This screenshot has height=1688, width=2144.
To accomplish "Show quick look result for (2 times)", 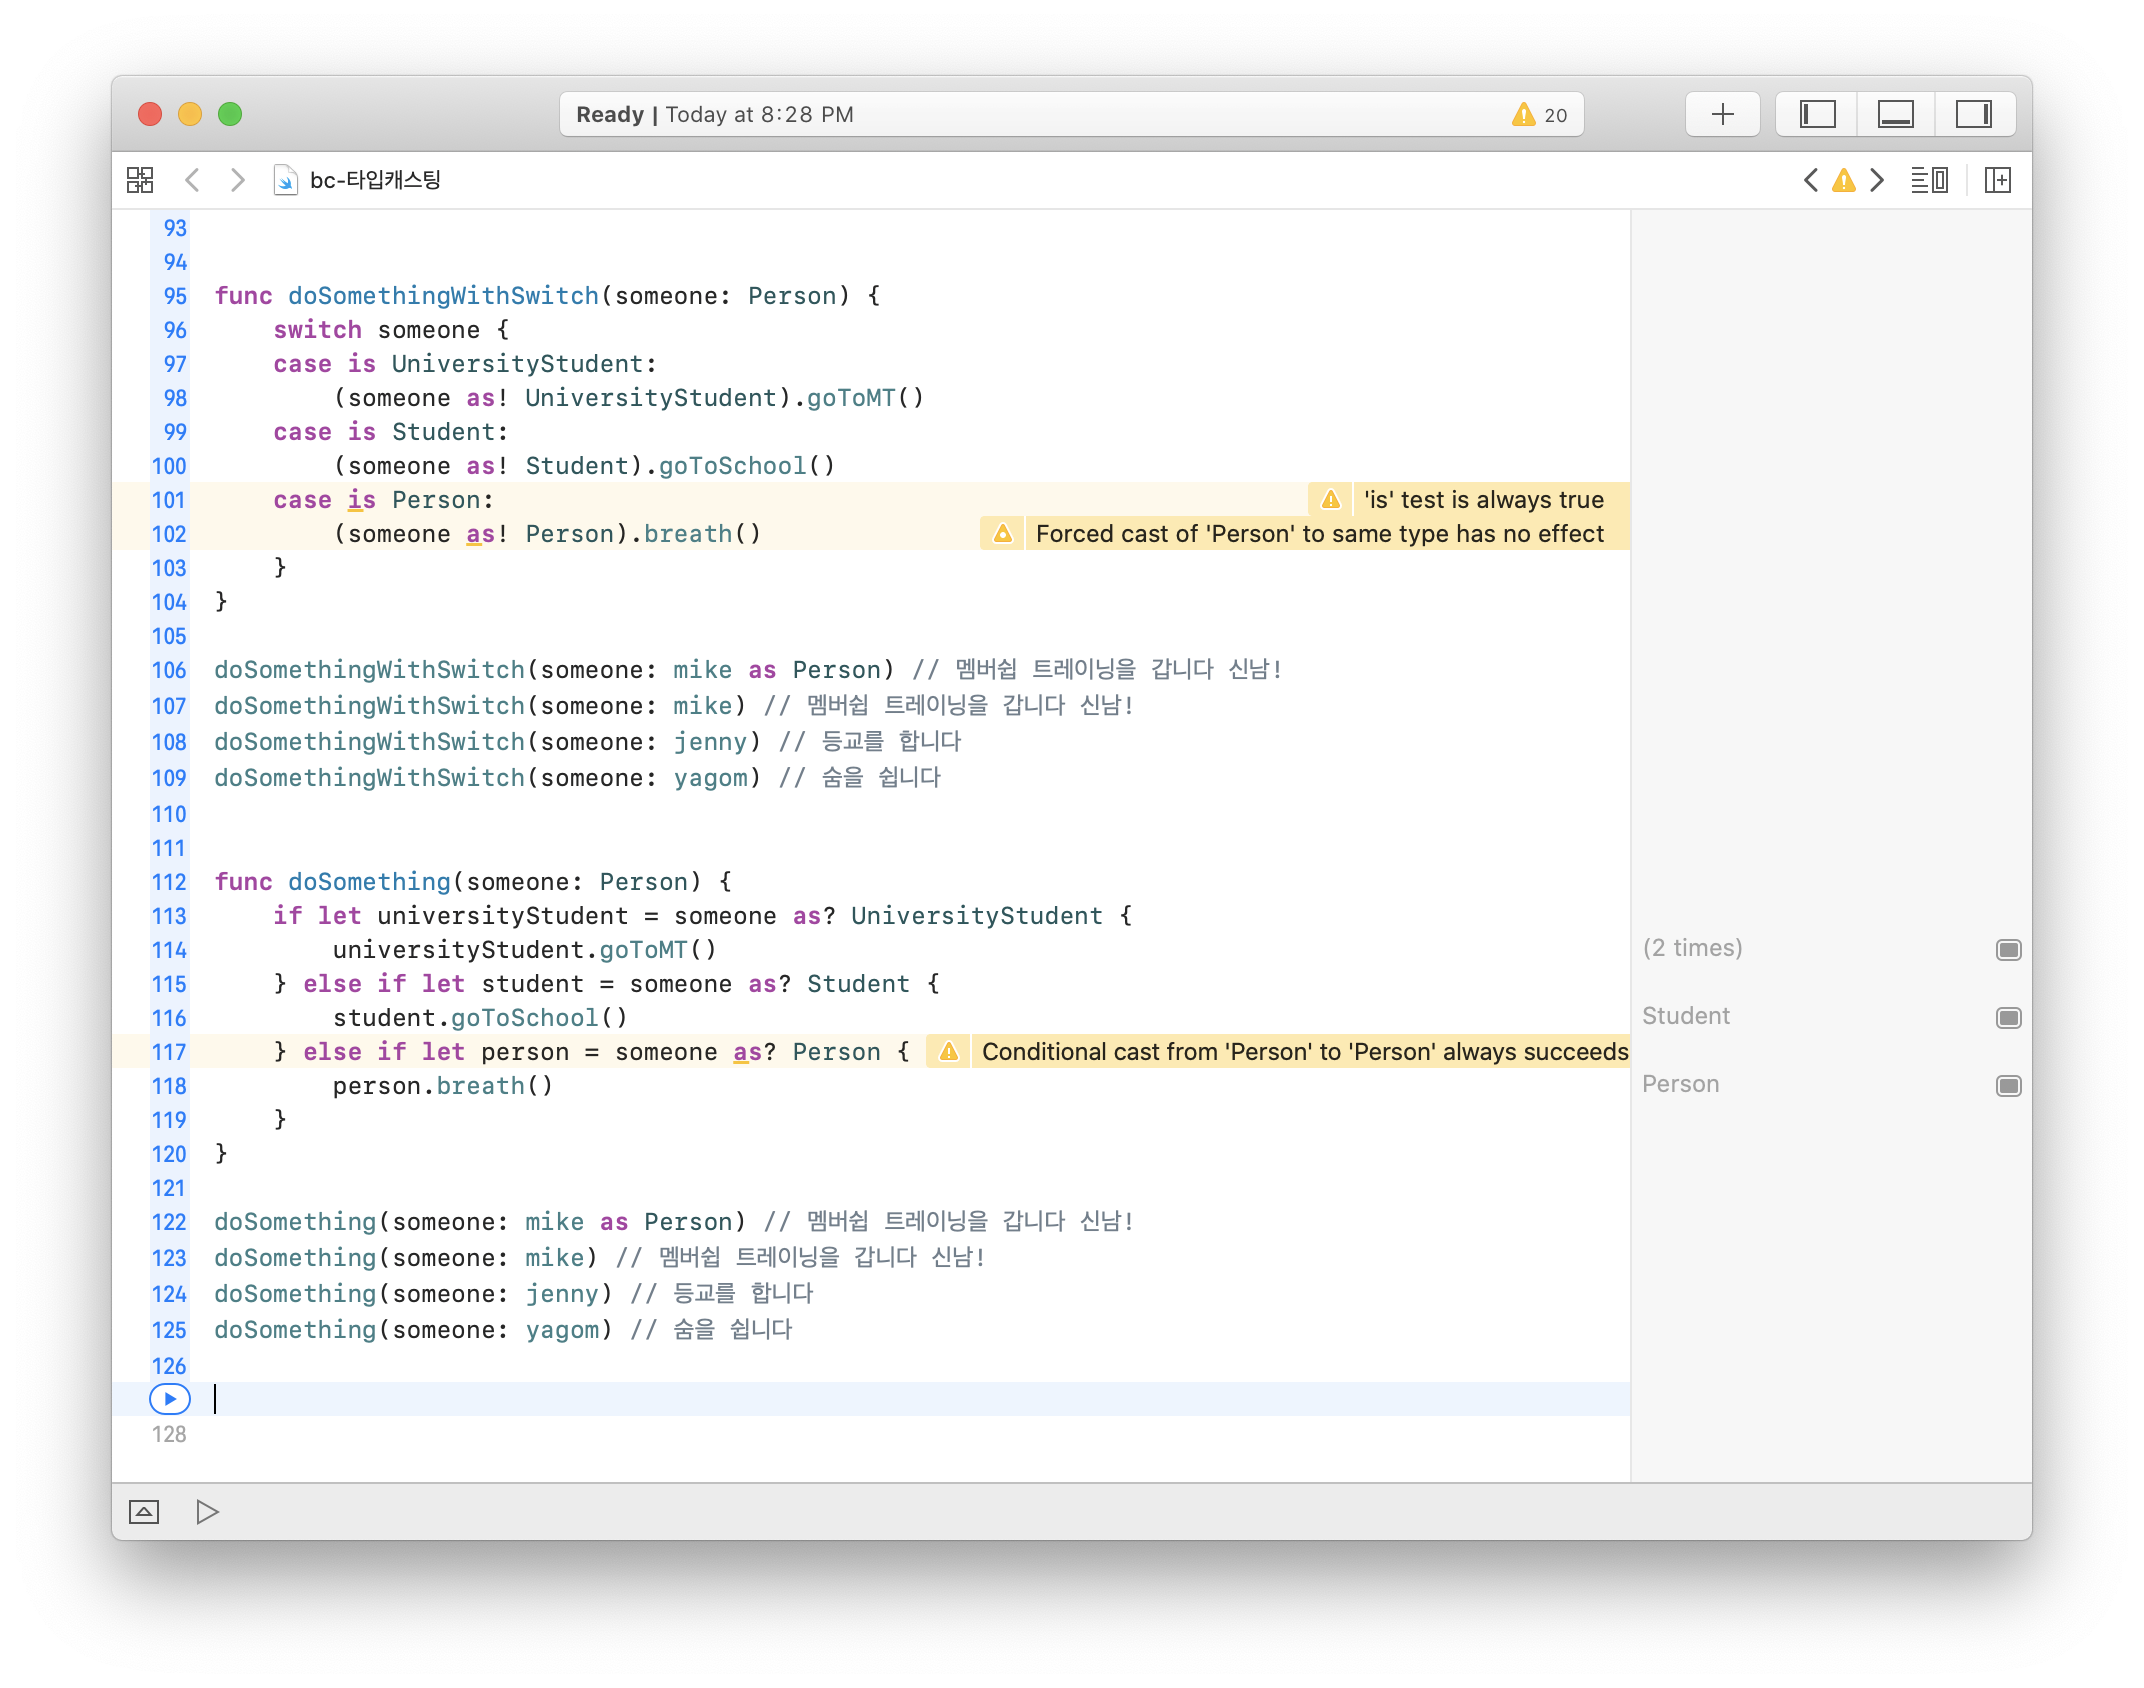I will click(x=2008, y=950).
